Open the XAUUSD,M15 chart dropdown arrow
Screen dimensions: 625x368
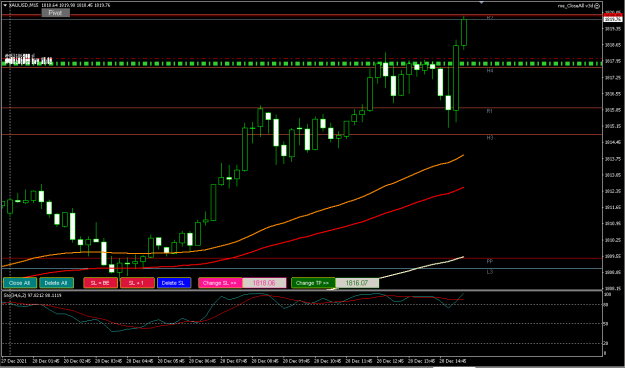click(5, 5)
